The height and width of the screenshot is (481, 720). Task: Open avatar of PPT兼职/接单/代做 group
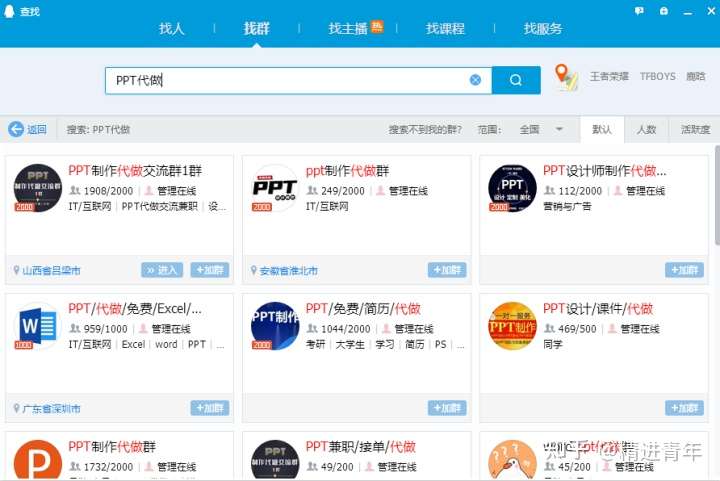[x=275, y=460]
